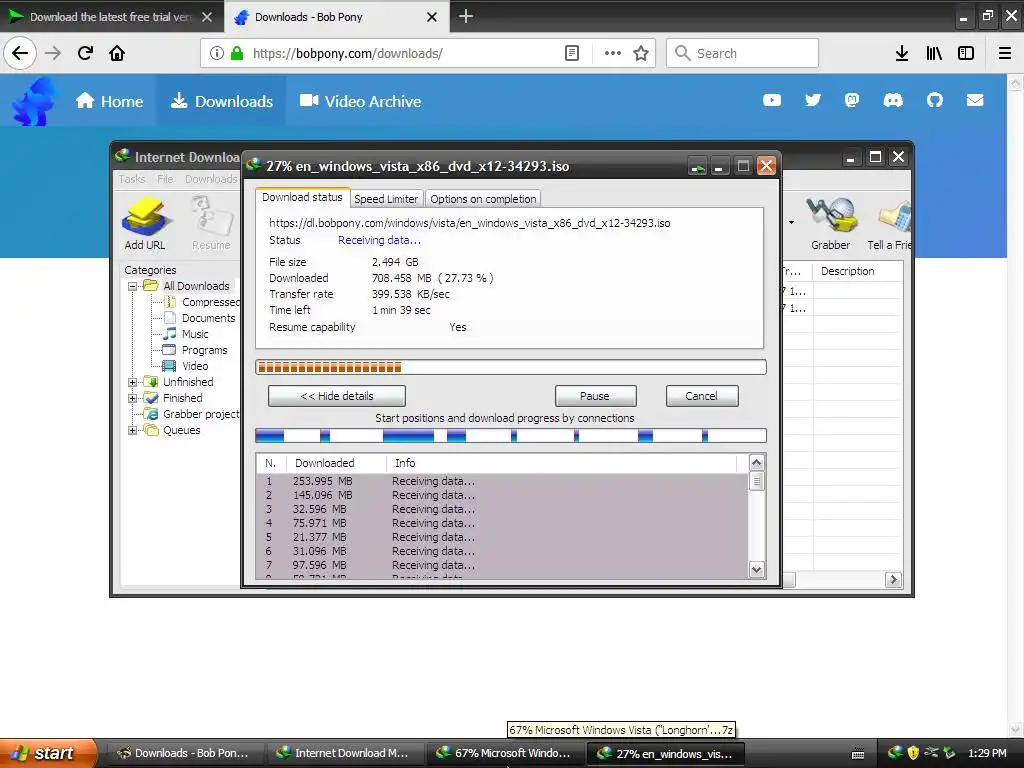This screenshot has width=1024, height=768.
Task: Click the Firefox Search input field
Action: 743,53
